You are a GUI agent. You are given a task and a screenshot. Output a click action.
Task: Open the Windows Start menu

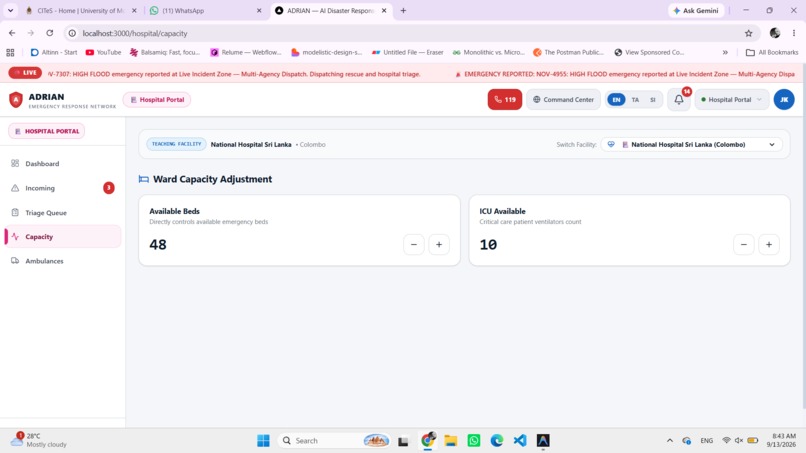point(263,441)
